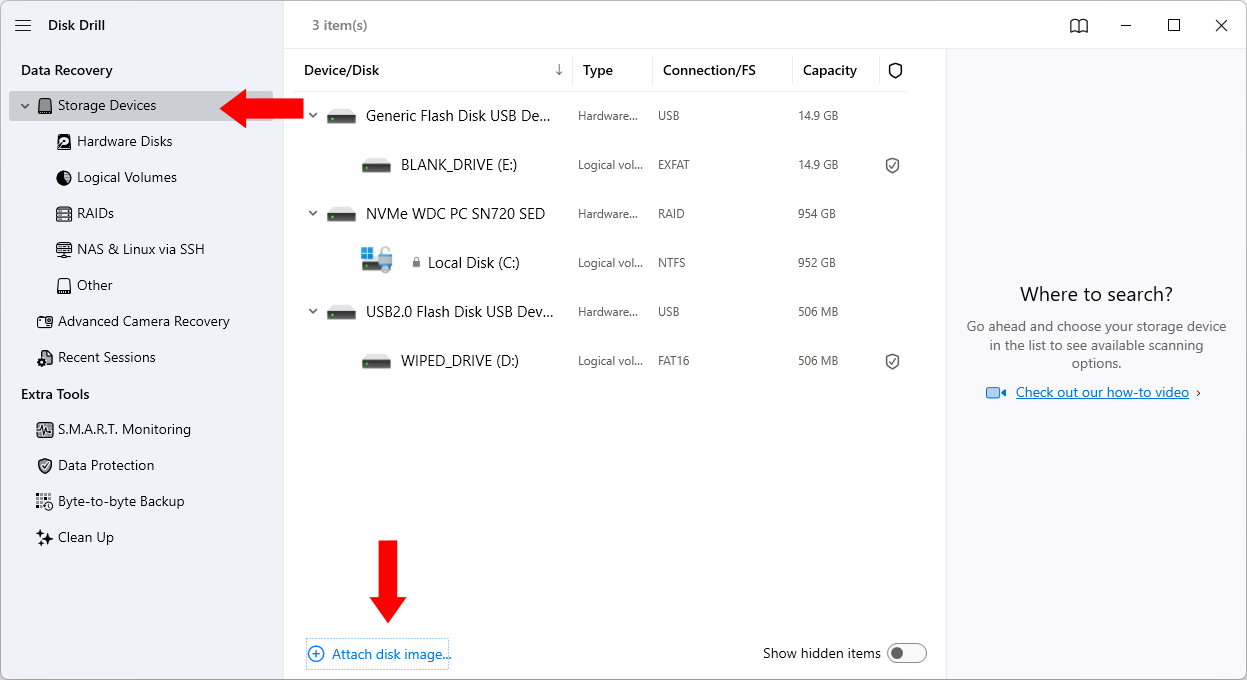The height and width of the screenshot is (680, 1247).
Task: Open Logical Volumes section
Action: pos(126,177)
